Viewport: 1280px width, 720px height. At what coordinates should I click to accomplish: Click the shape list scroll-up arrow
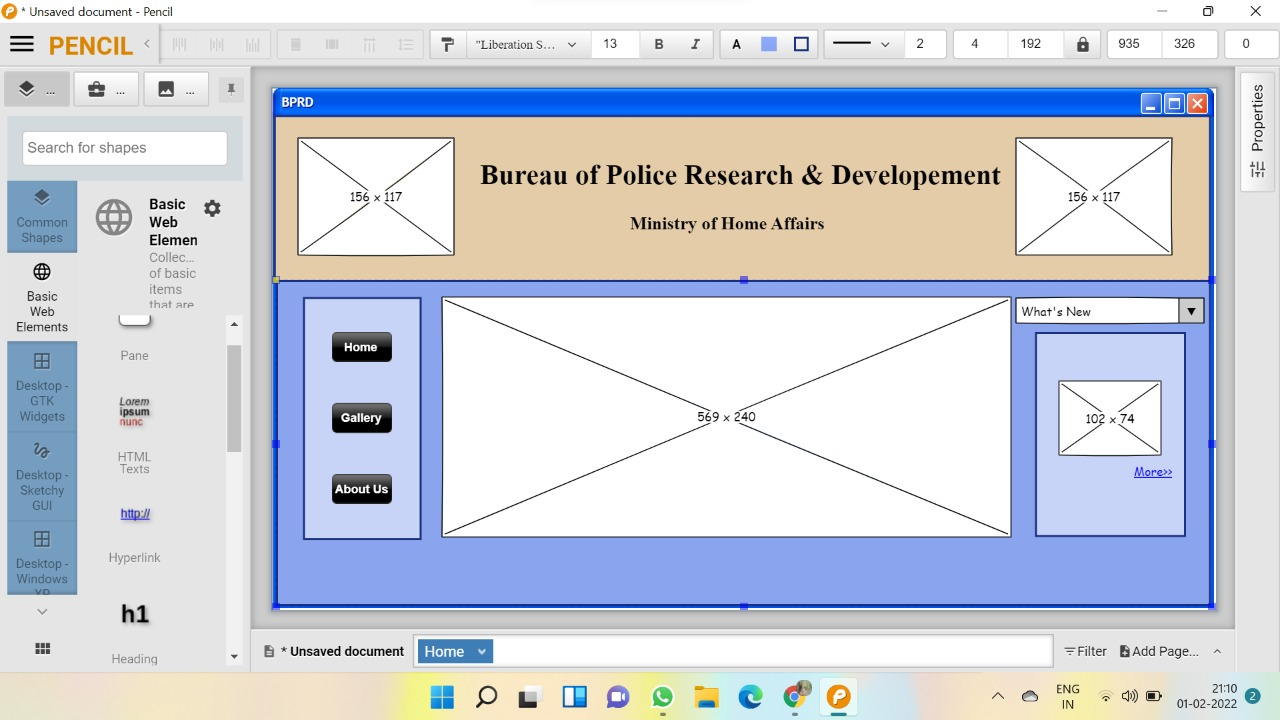pyautogui.click(x=234, y=325)
